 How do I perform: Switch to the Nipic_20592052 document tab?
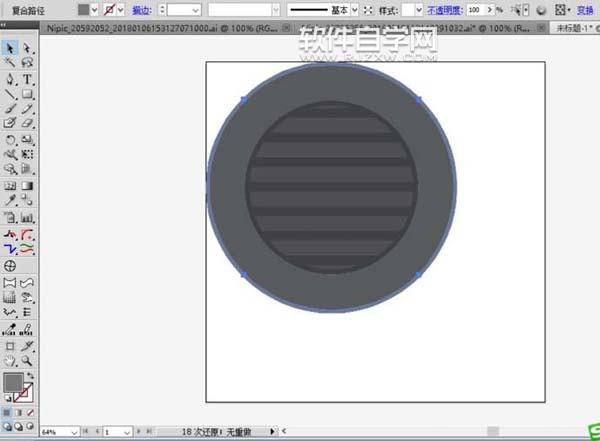[162, 28]
